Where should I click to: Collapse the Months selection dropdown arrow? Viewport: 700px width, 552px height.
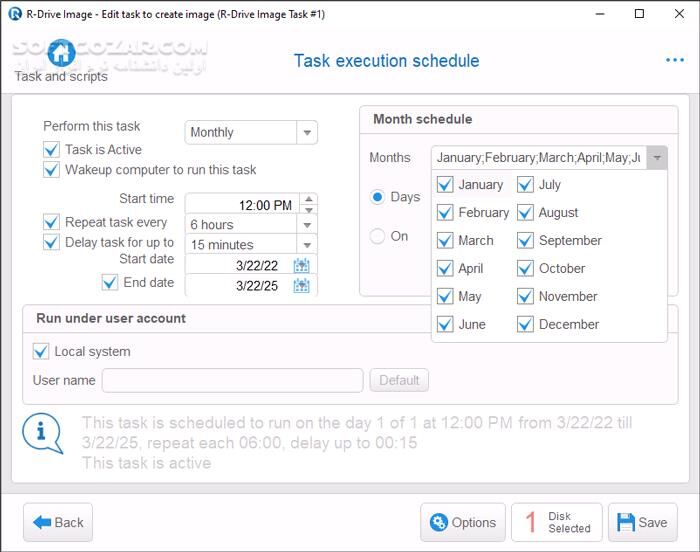coord(656,158)
